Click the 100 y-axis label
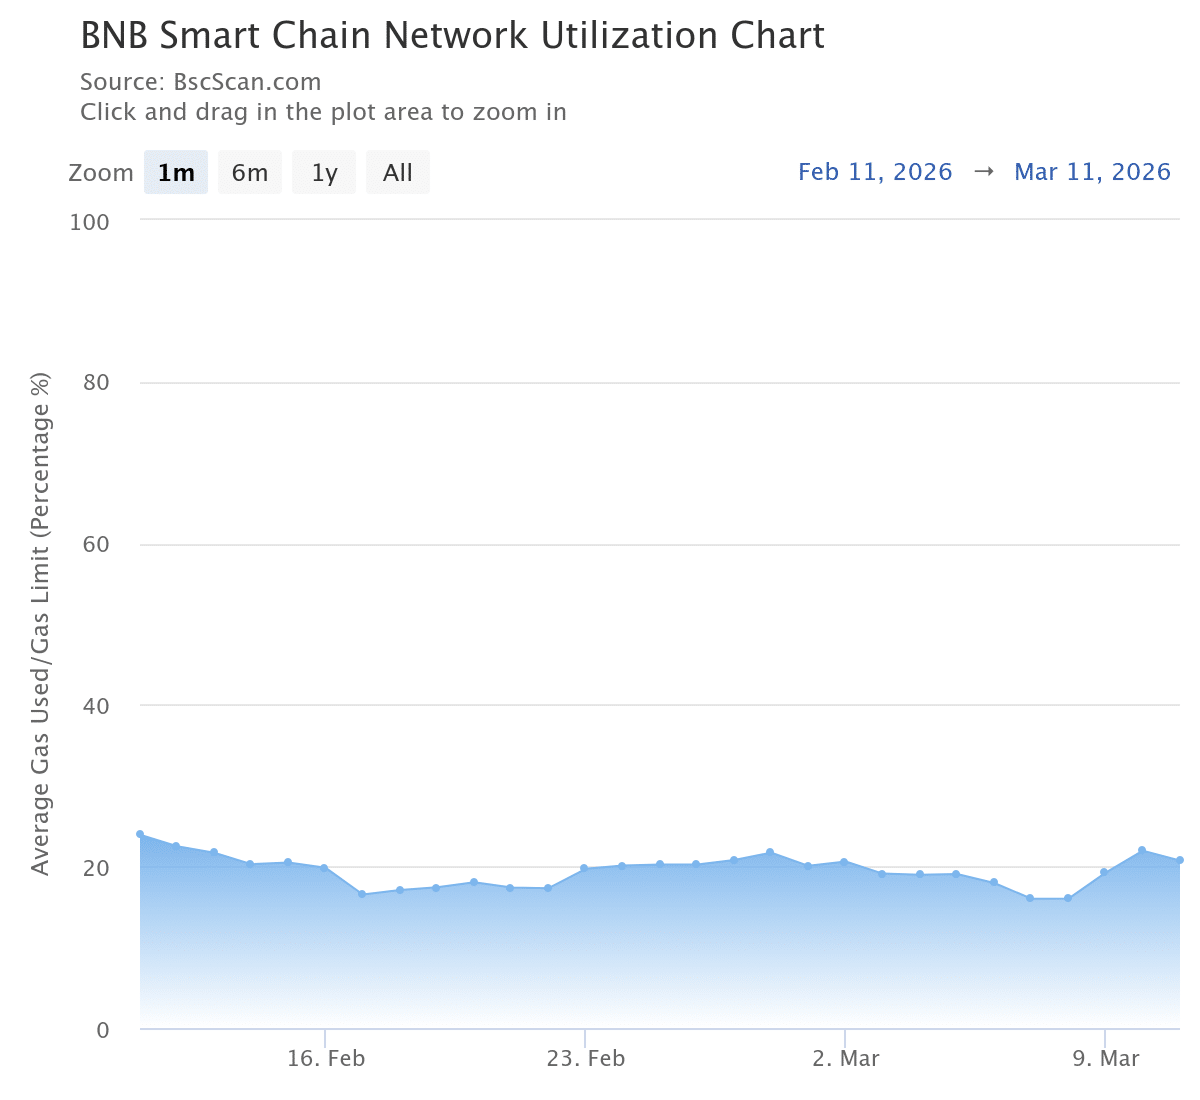Image resolution: width=1200 pixels, height=1100 pixels. [89, 222]
